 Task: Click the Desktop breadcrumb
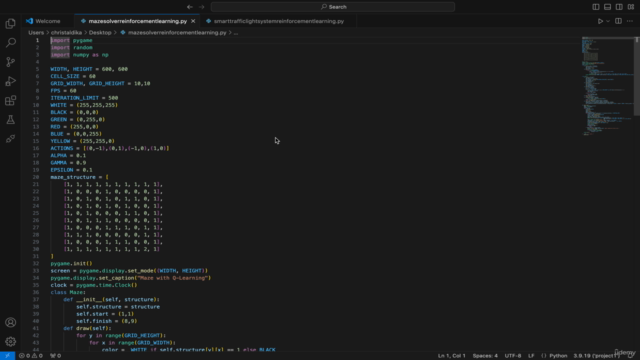point(100,33)
